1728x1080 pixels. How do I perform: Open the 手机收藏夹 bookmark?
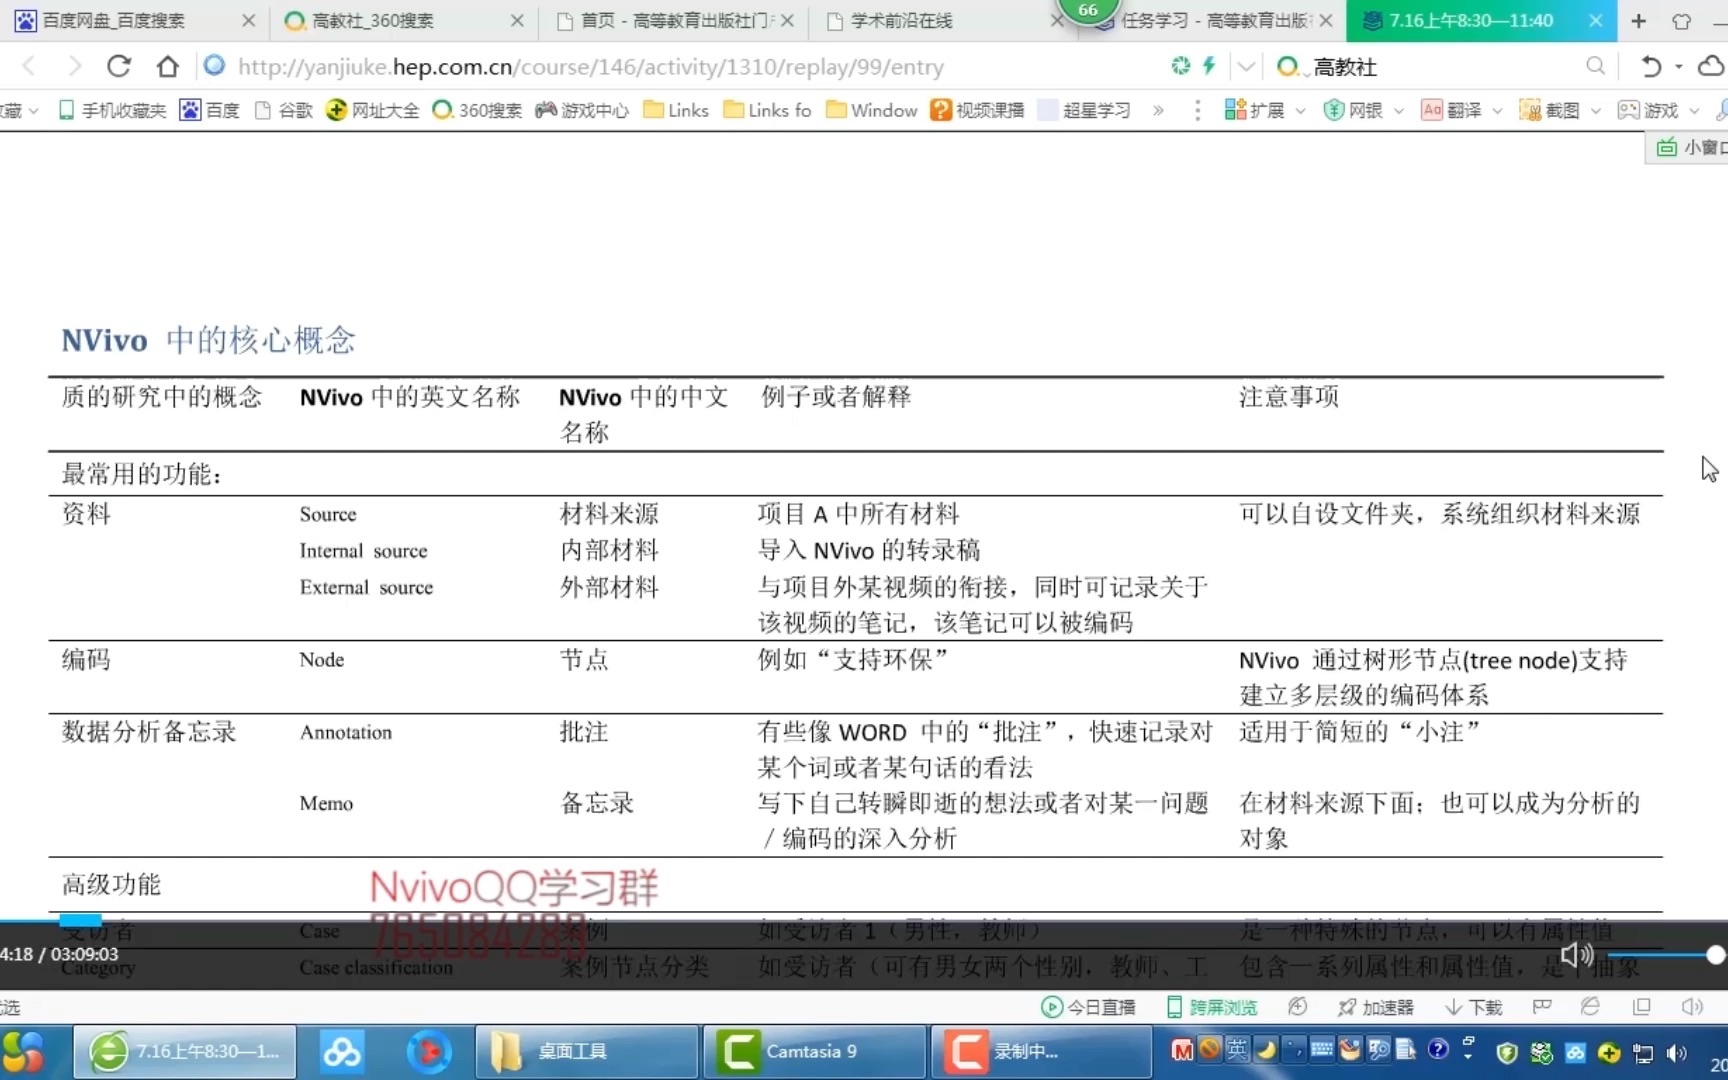click(x=112, y=110)
